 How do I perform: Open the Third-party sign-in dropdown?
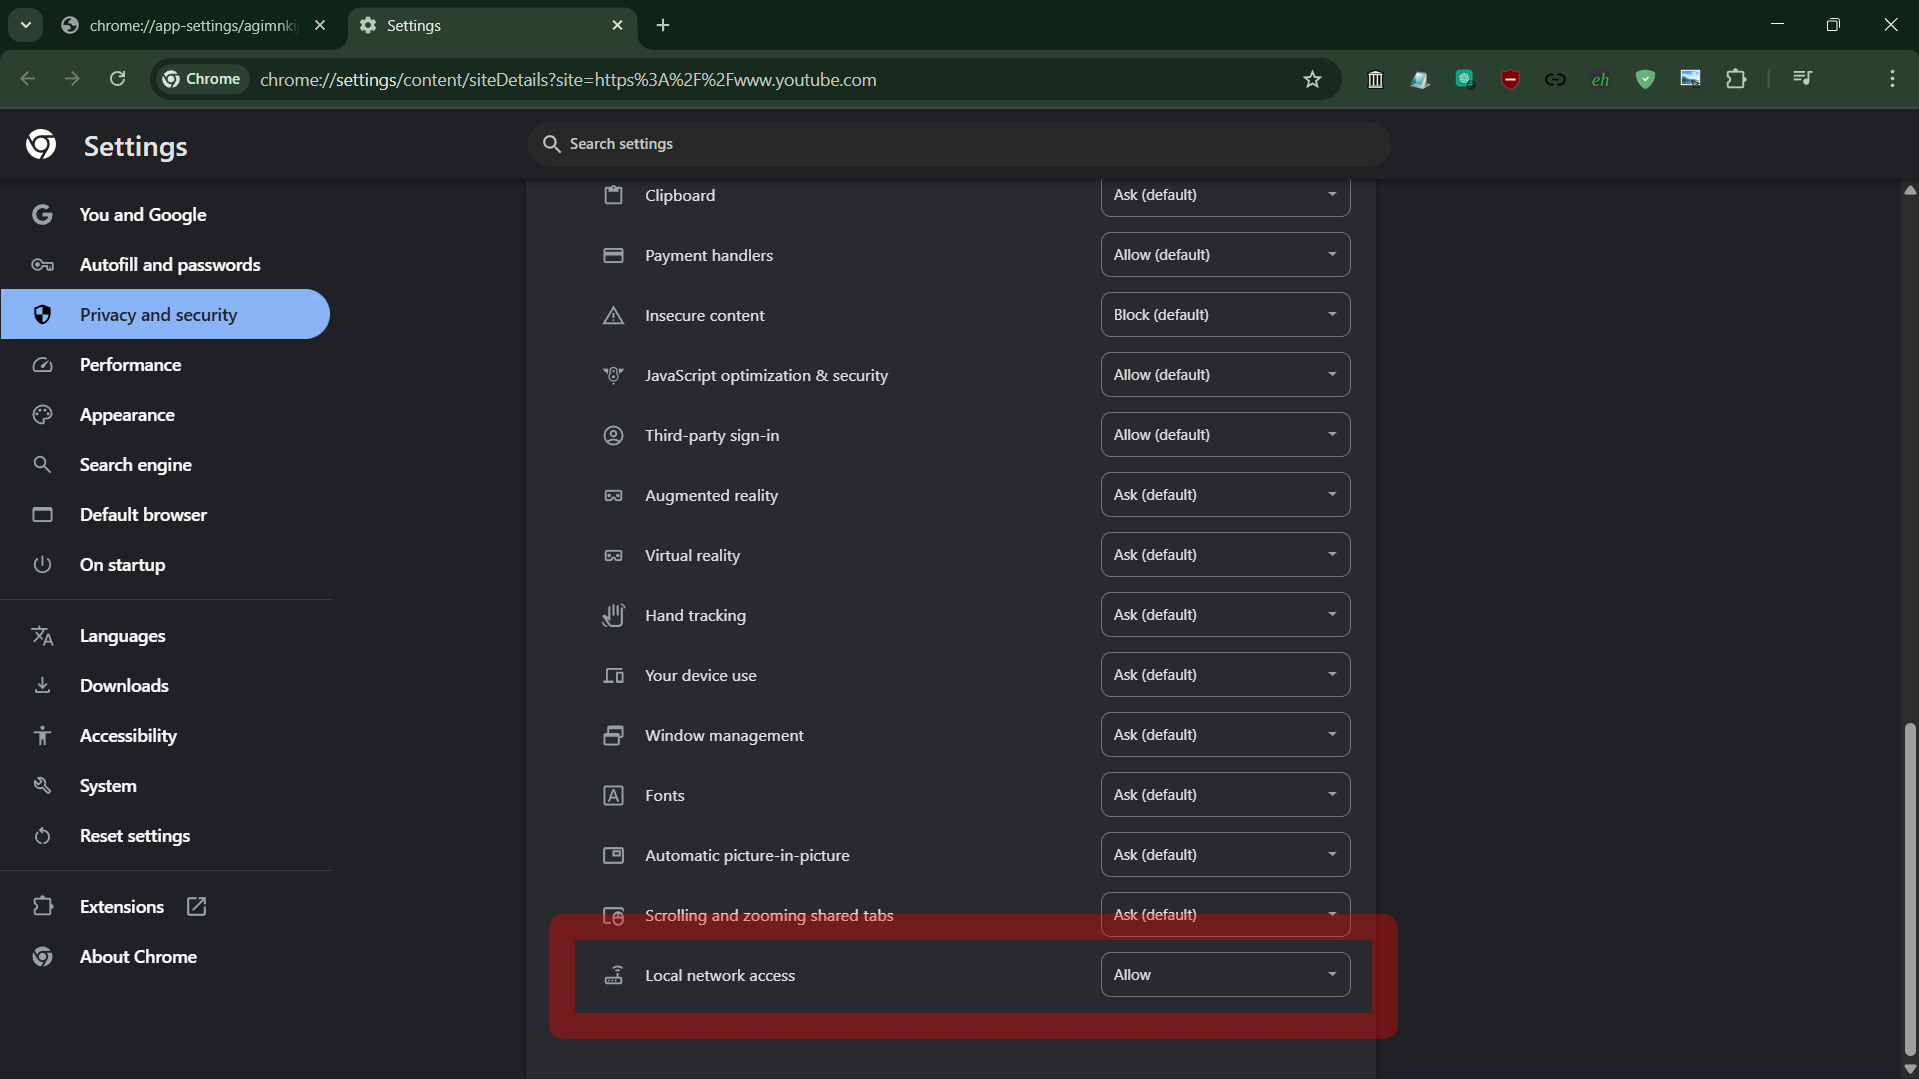click(x=1225, y=435)
